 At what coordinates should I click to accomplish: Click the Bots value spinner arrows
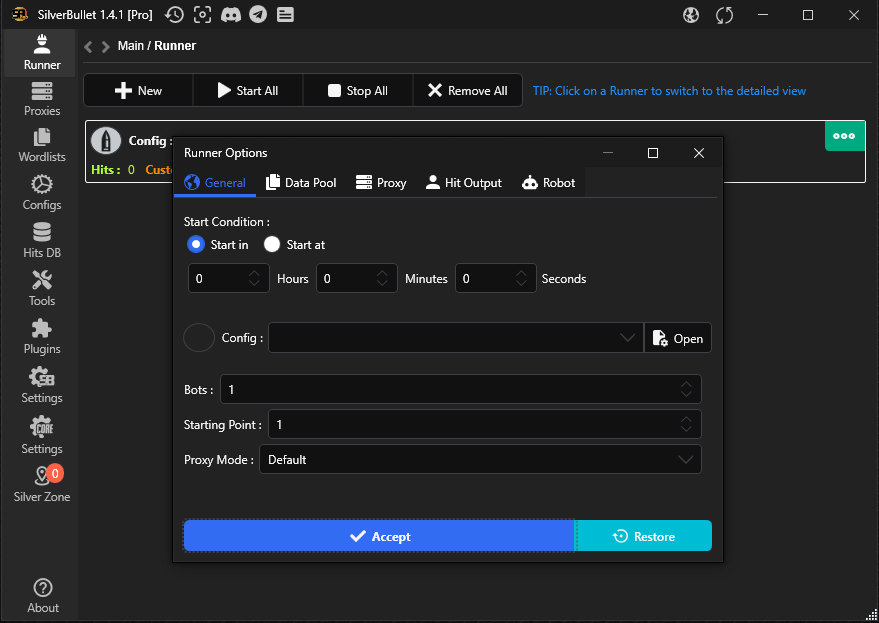[686, 389]
